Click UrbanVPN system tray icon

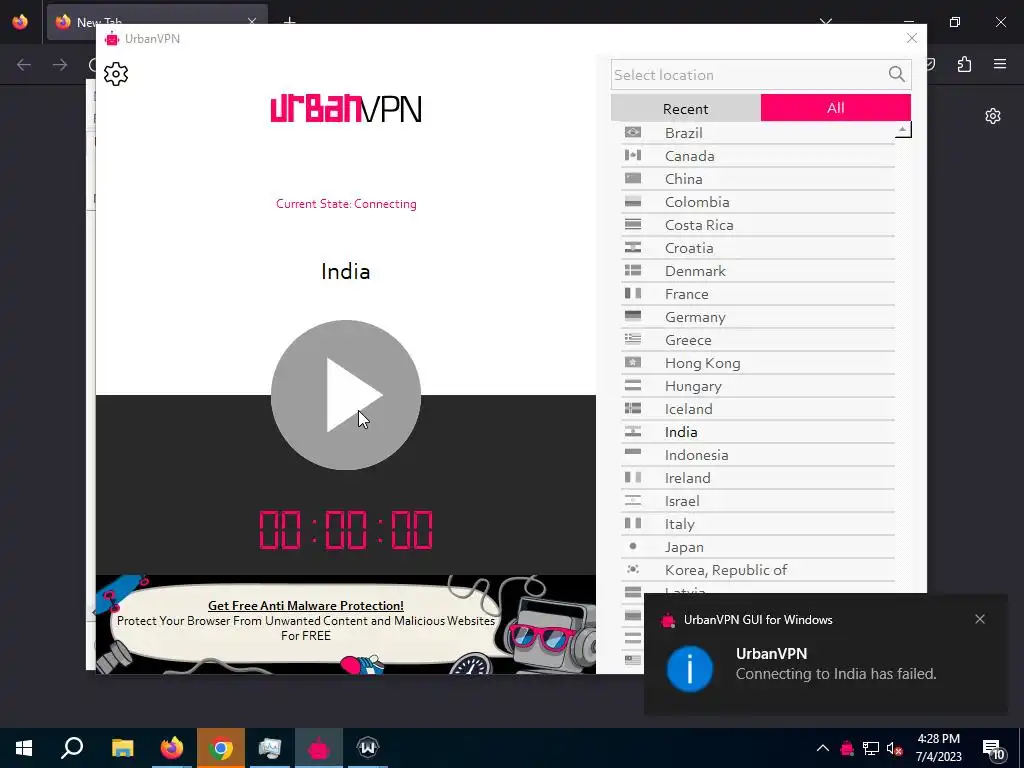point(847,748)
